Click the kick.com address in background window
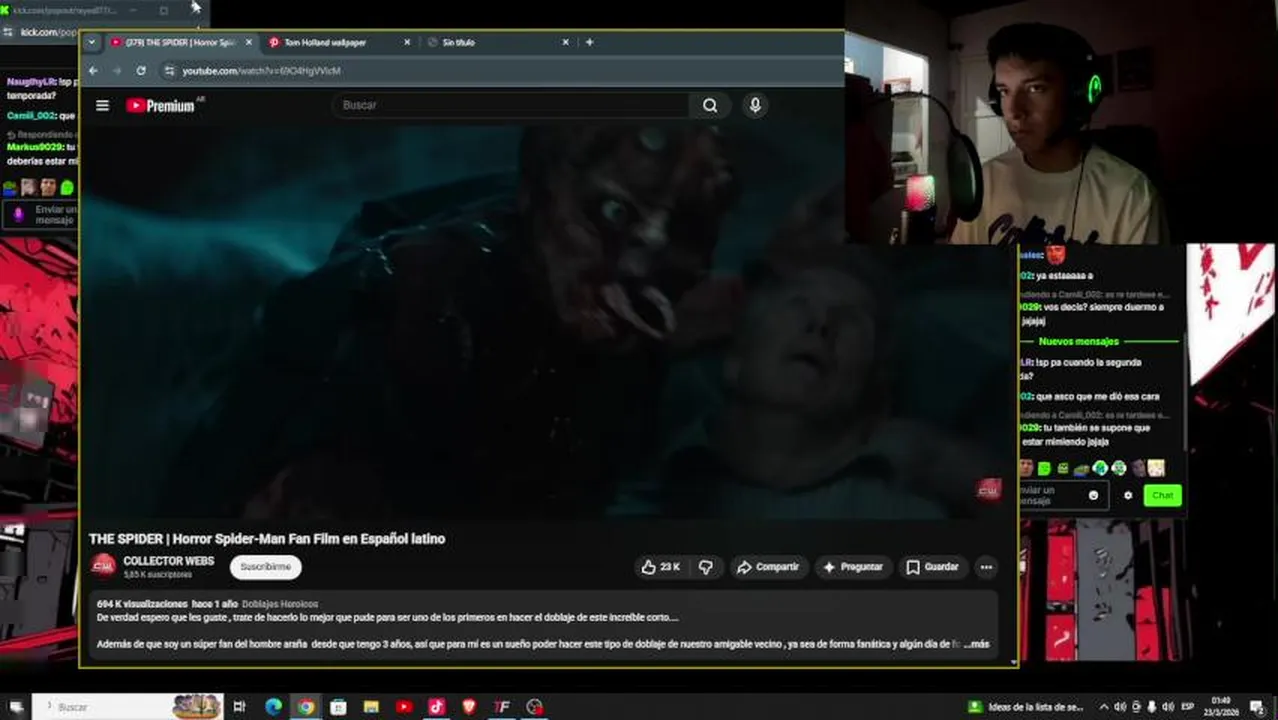The height and width of the screenshot is (720, 1278). [49, 32]
